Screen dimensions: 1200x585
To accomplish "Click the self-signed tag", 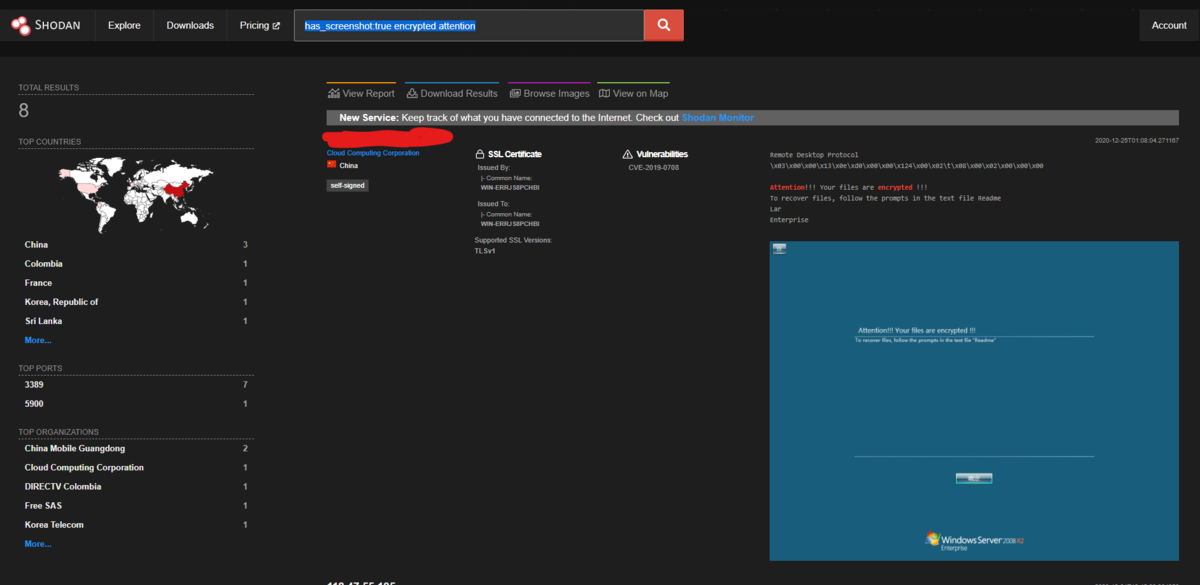I will point(348,185).
